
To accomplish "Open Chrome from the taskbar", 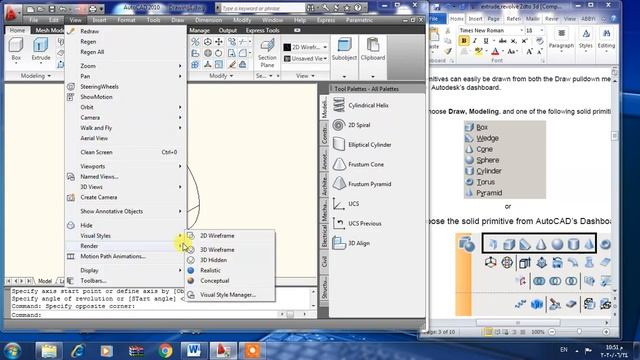I will (165, 351).
